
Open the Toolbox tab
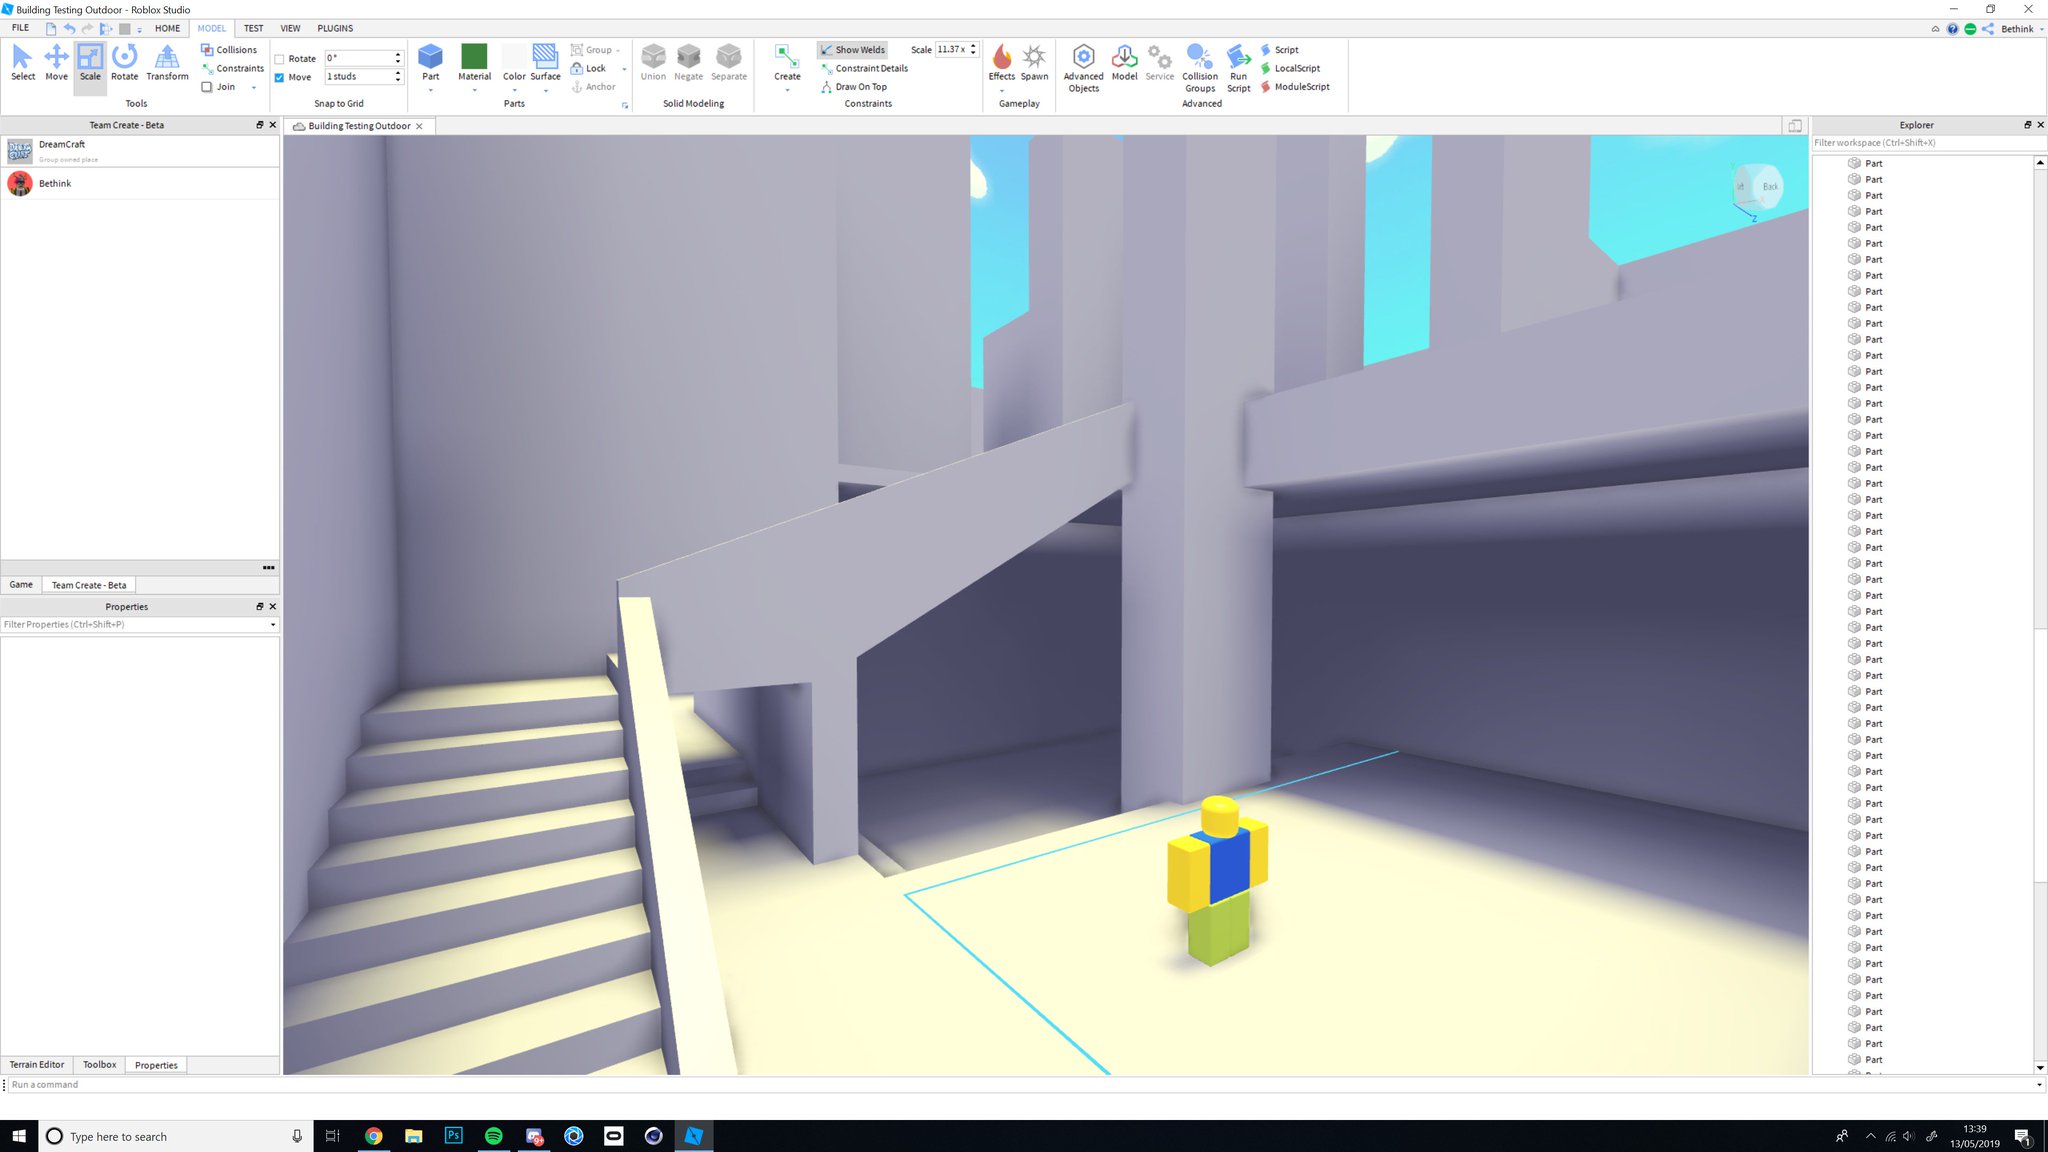click(99, 1065)
